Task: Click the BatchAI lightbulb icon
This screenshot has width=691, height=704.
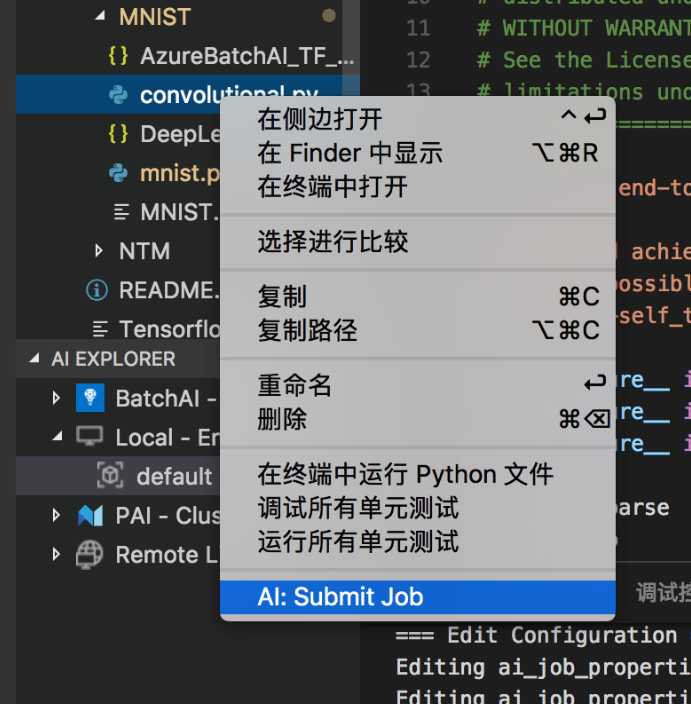Action: click(x=90, y=398)
